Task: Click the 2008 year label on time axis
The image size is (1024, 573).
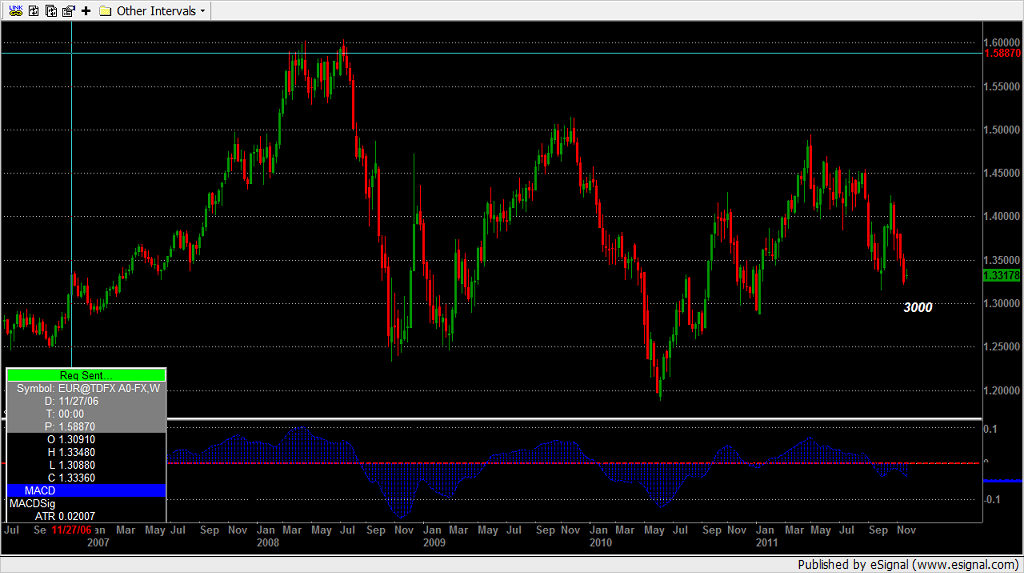Action: [268, 542]
